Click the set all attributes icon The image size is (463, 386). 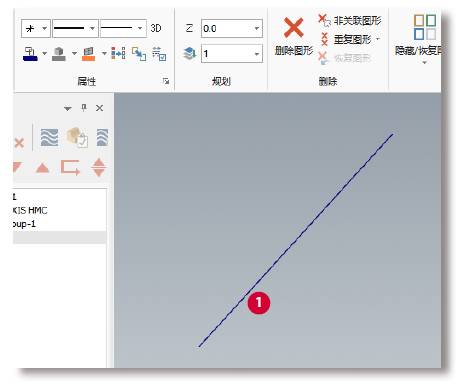[118, 53]
